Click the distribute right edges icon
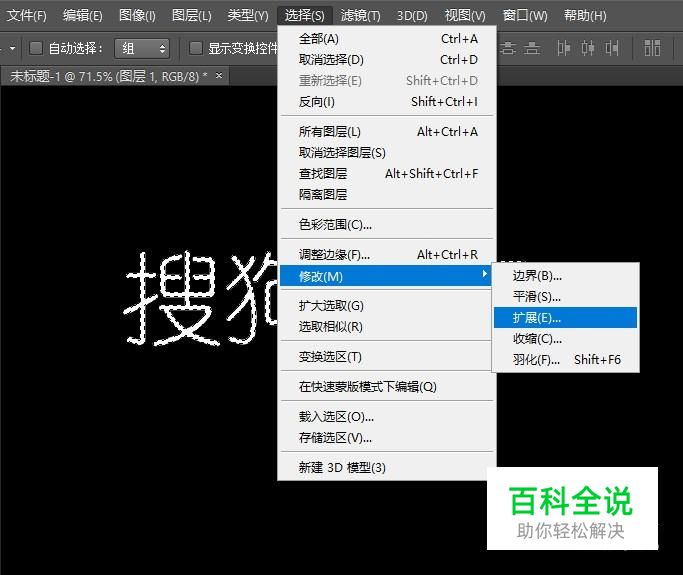The width and height of the screenshot is (683, 575). (x=612, y=48)
